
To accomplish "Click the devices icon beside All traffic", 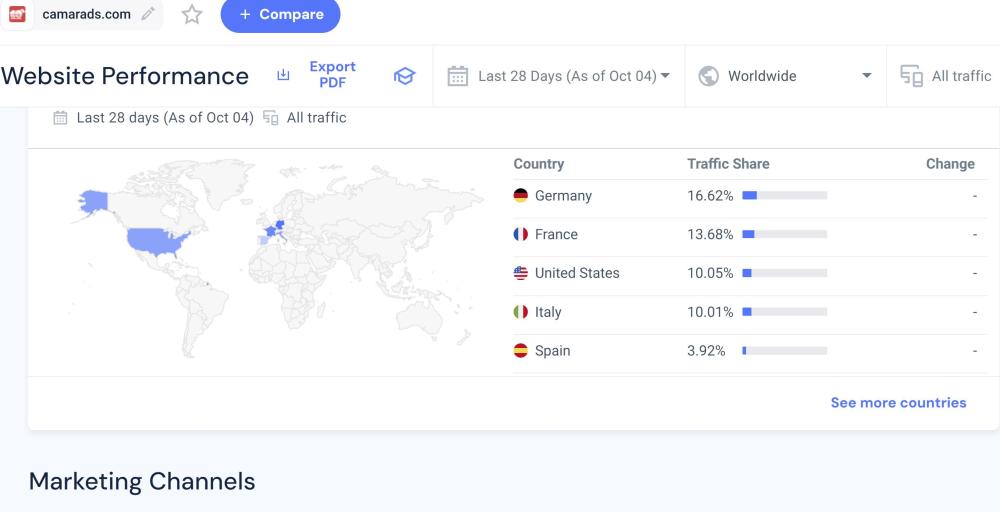I will [x=911, y=76].
